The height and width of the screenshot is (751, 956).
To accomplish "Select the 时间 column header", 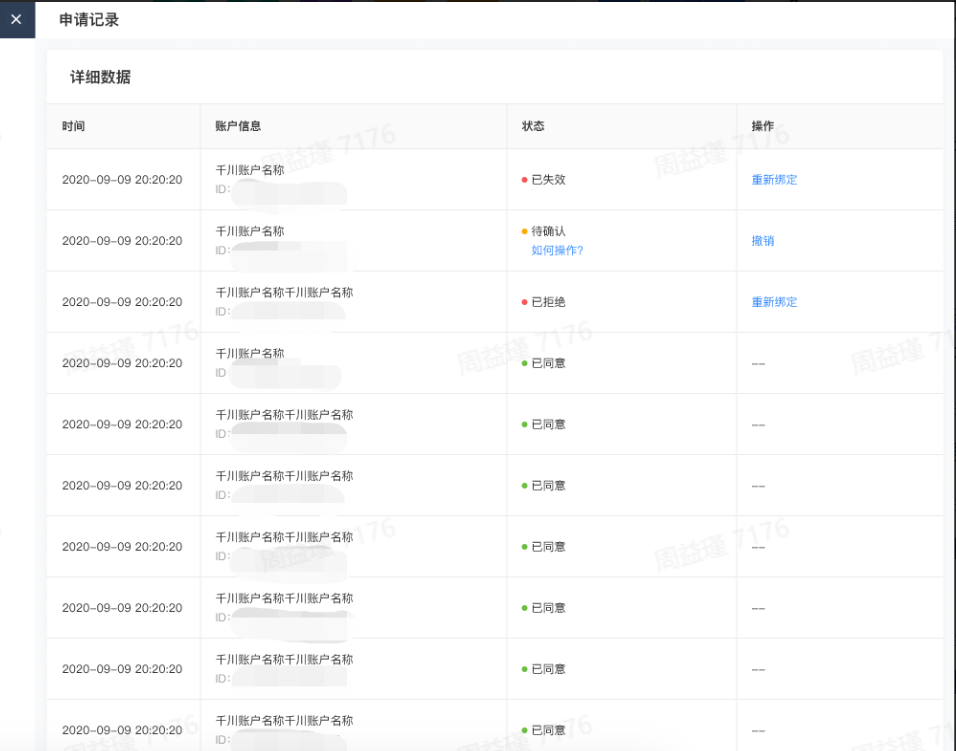I will tap(73, 126).
